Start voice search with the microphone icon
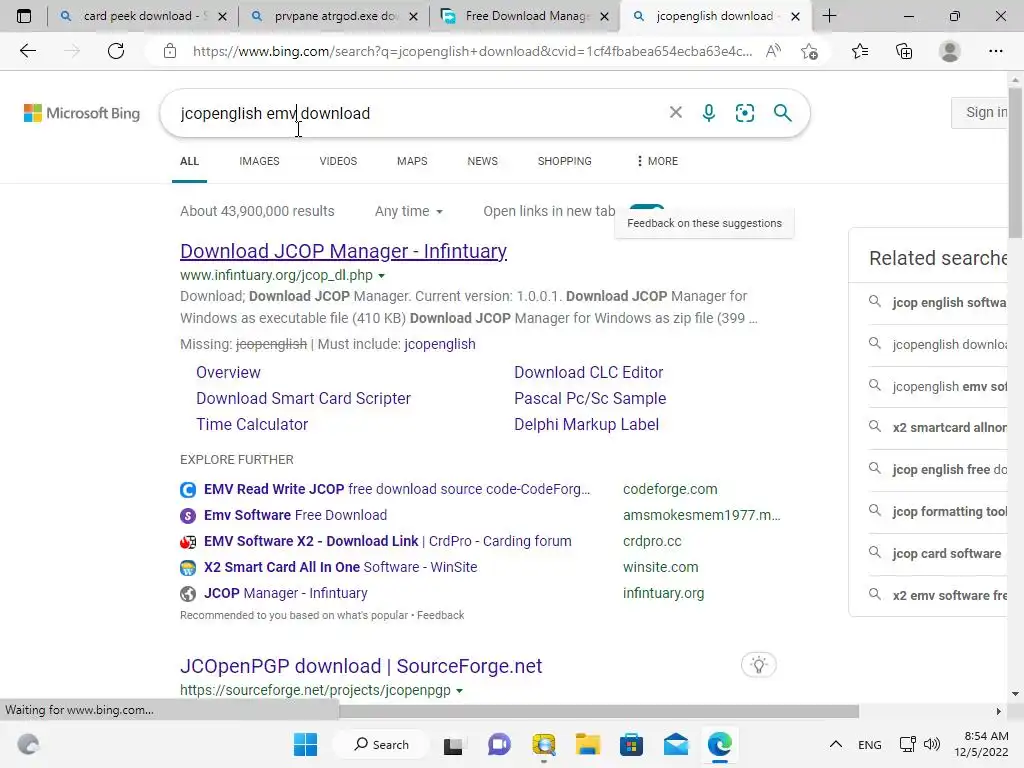This screenshot has height=768, width=1024. pos(709,113)
